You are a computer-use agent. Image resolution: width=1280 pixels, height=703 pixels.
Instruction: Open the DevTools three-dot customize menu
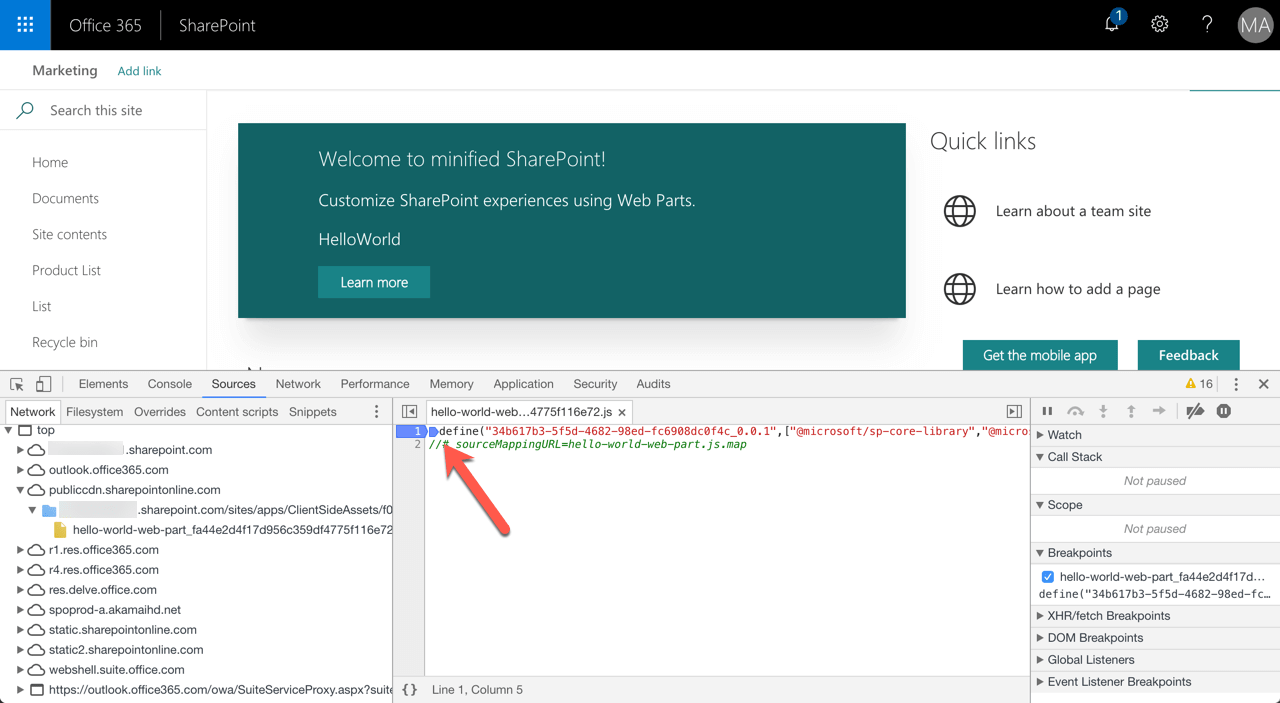tap(1236, 384)
